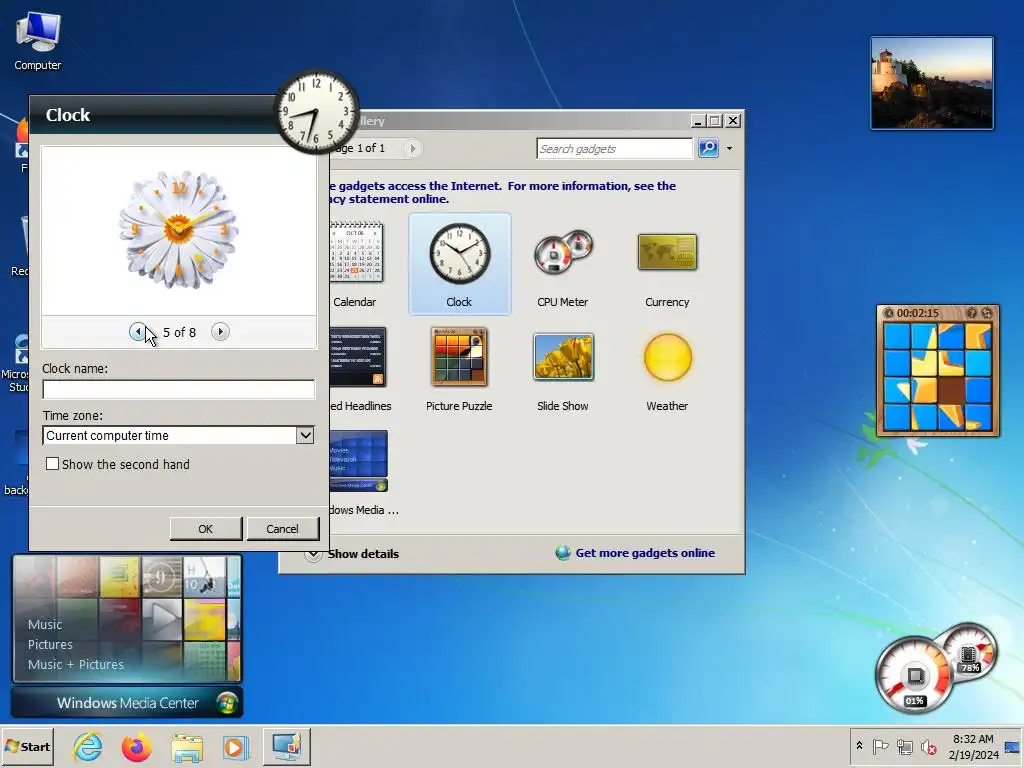Show the previous clock face style
The width and height of the screenshot is (1024, 768).
[x=137, y=332]
